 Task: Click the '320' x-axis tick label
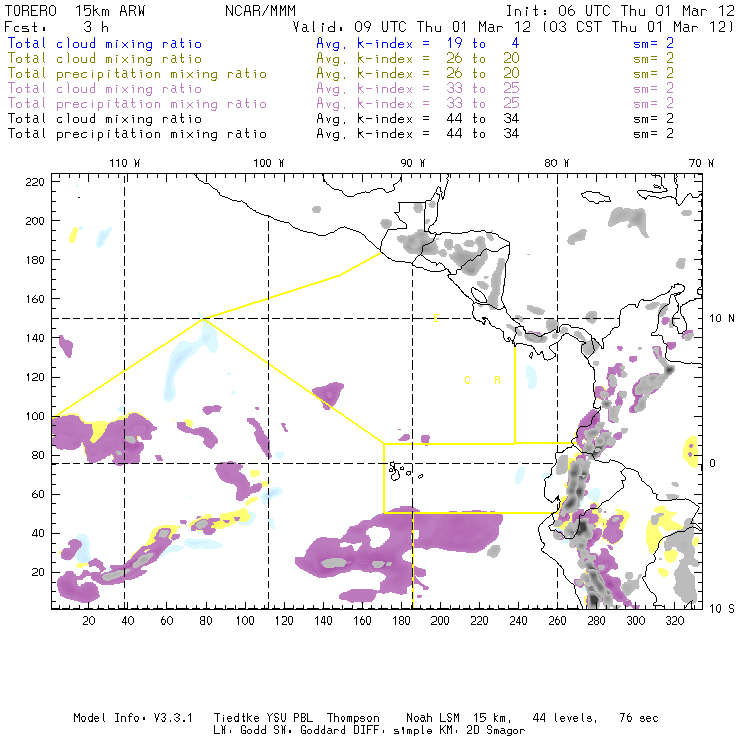pos(674,621)
